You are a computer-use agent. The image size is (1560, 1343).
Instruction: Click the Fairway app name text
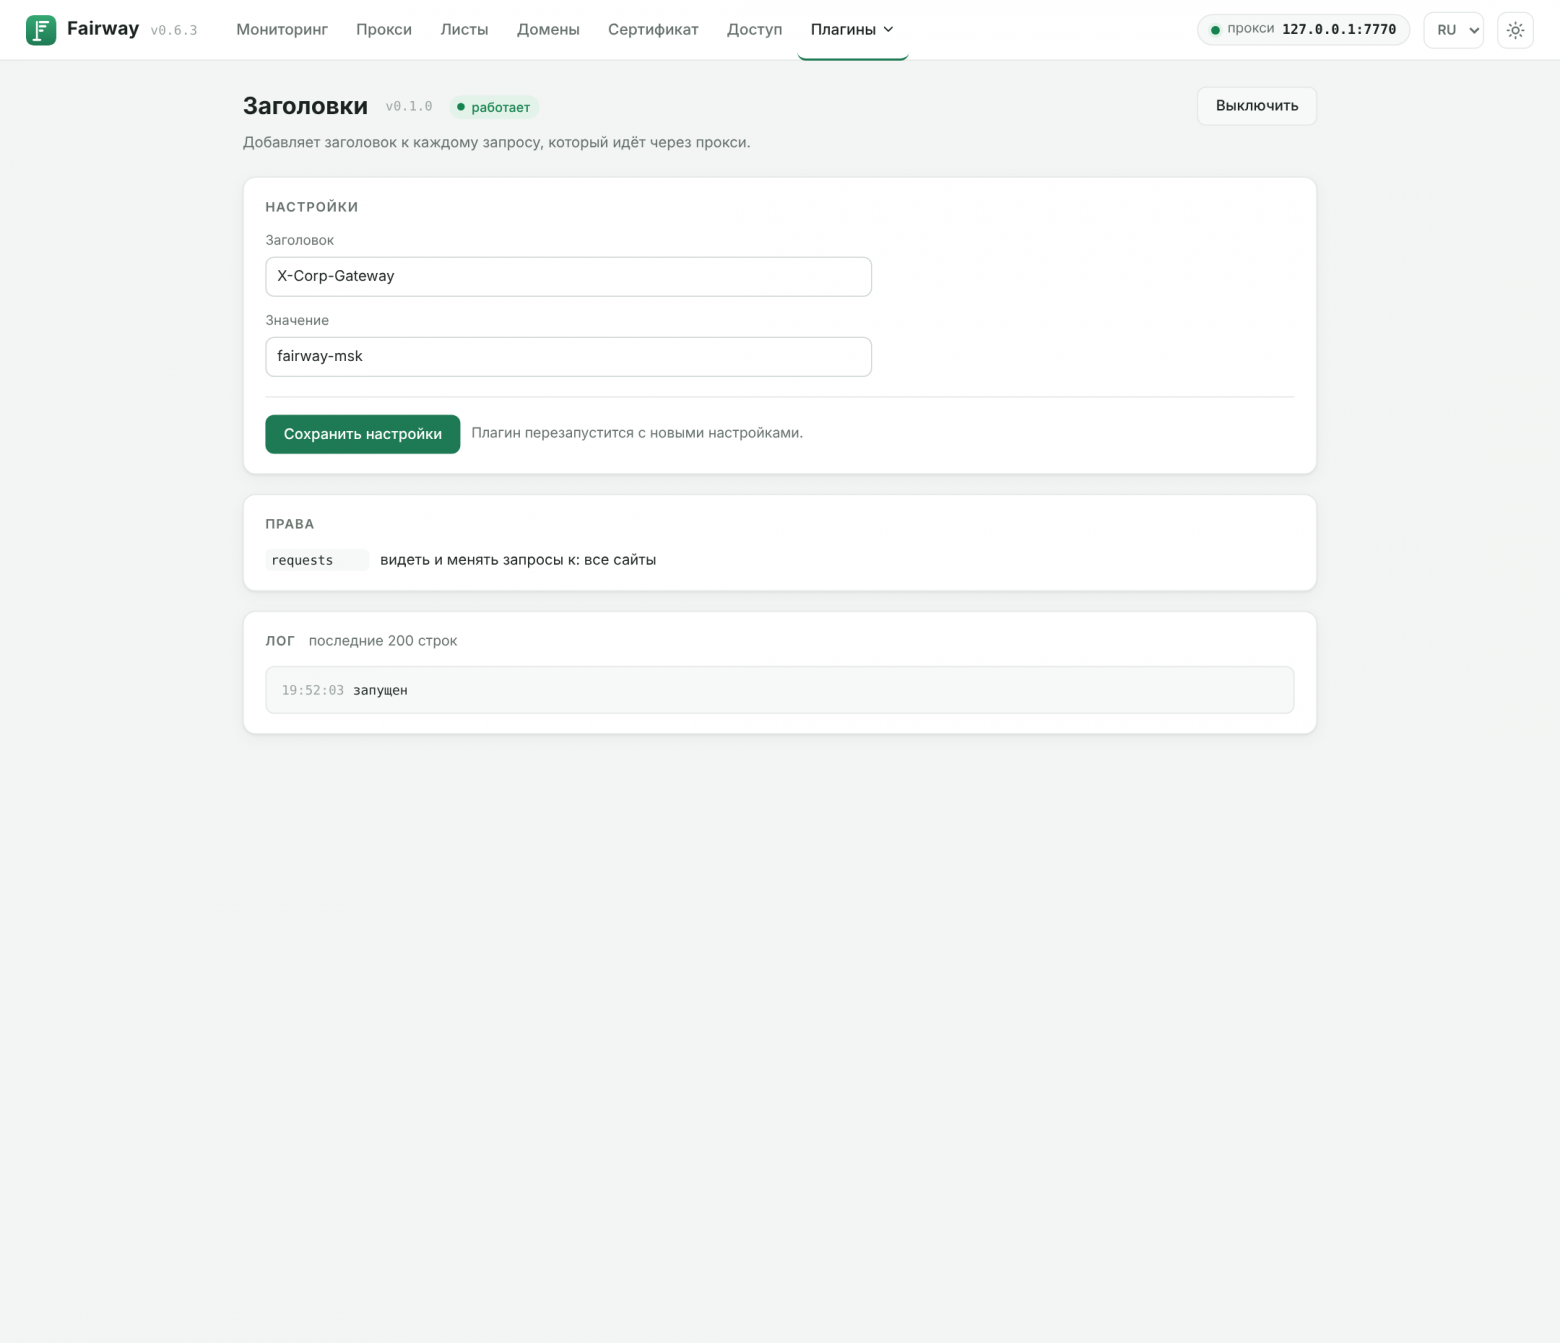pyautogui.click(x=103, y=28)
